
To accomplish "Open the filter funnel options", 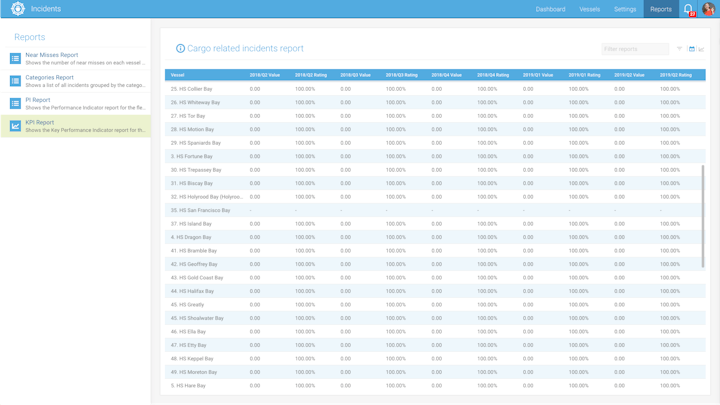I will click(x=680, y=49).
